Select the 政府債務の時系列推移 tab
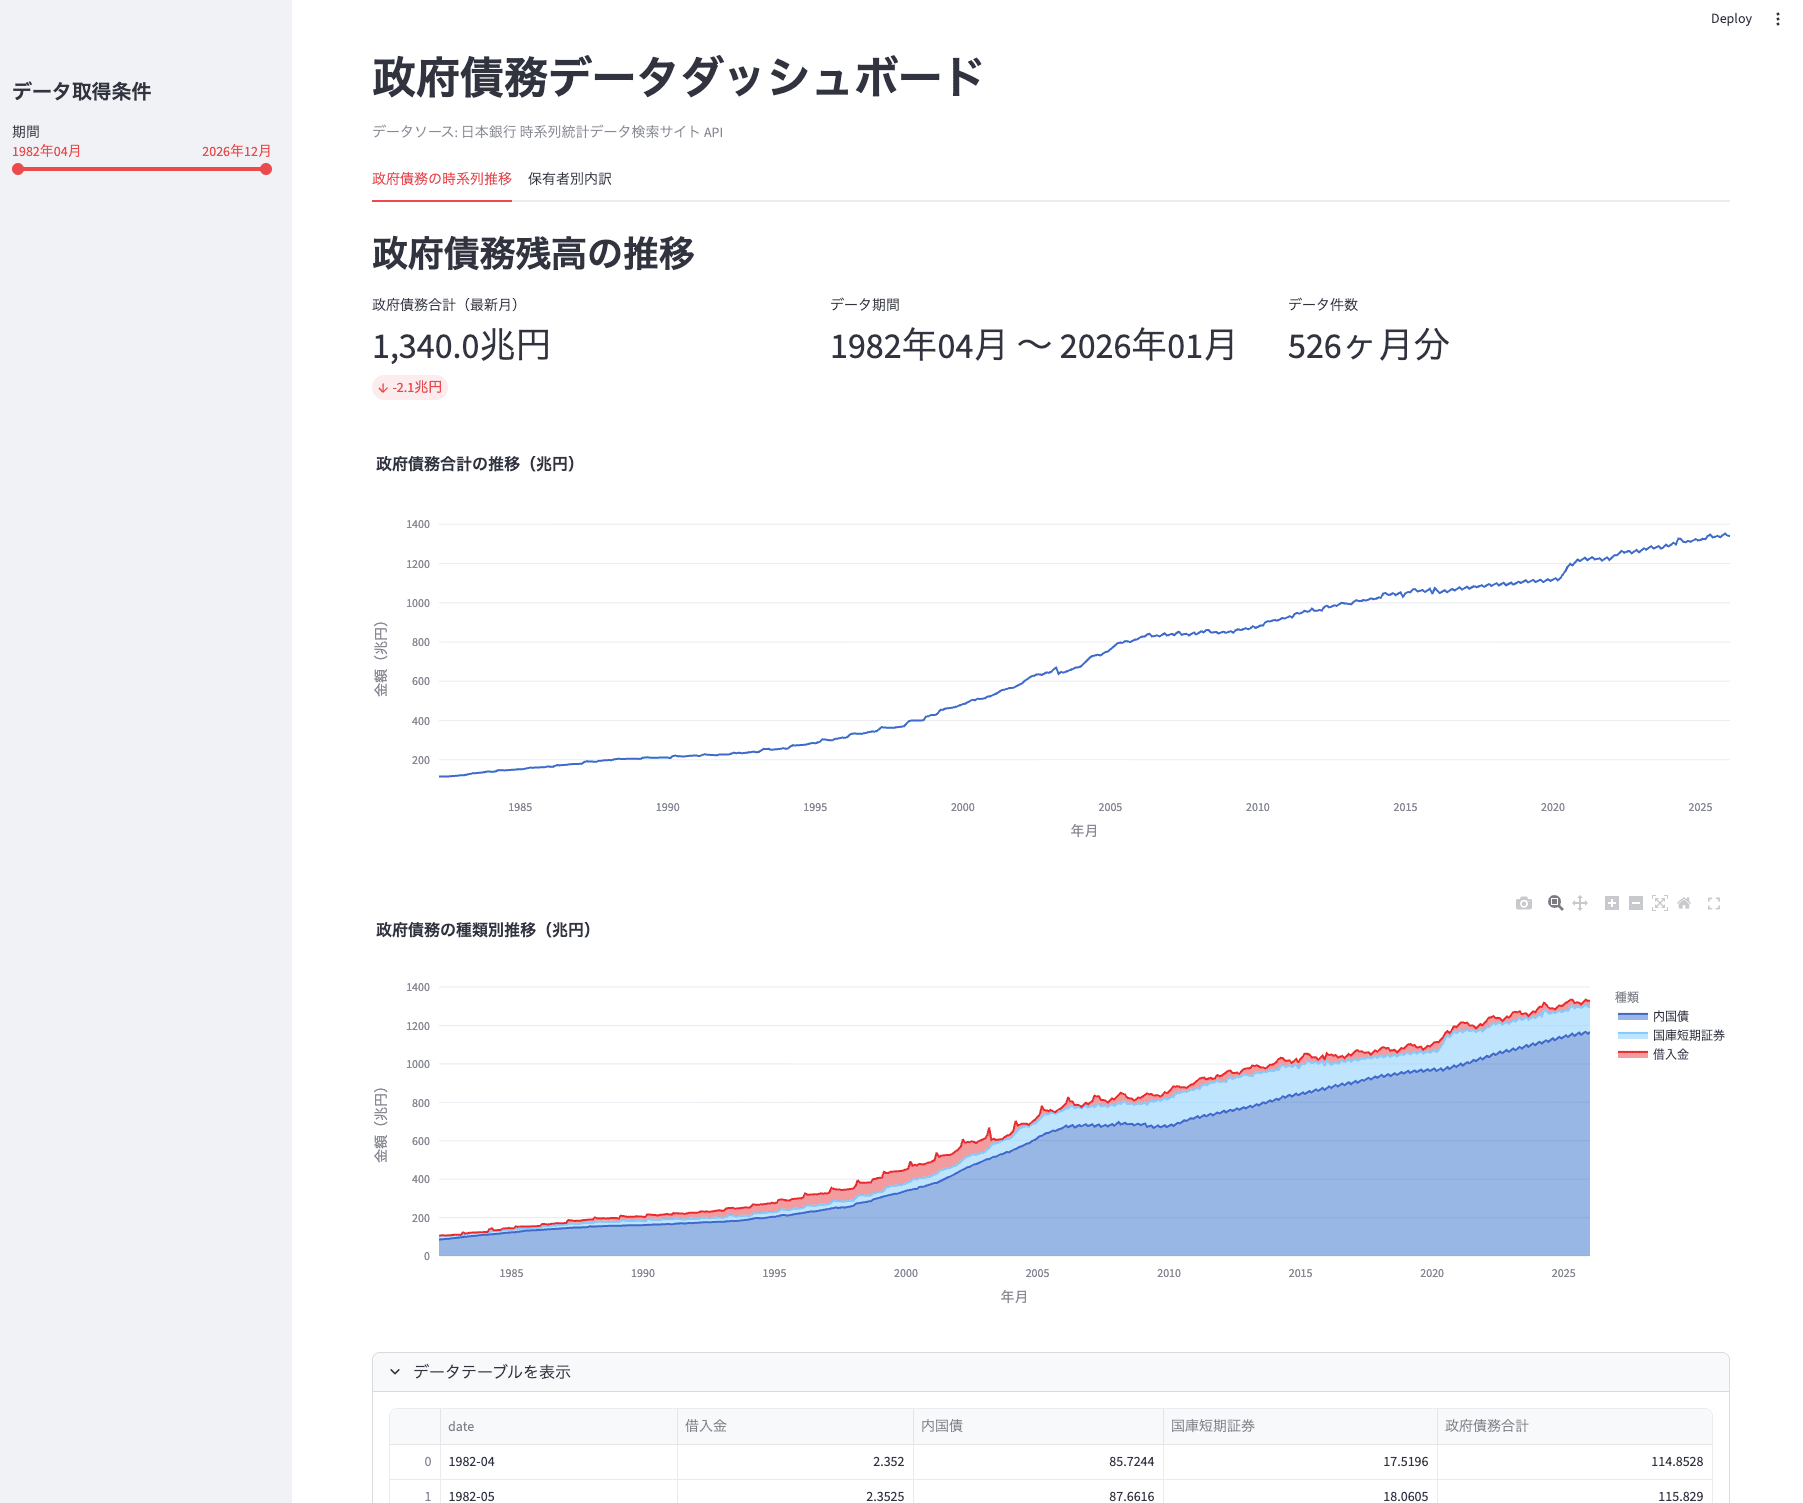This screenshot has height=1503, width=1803. [441, 179]
